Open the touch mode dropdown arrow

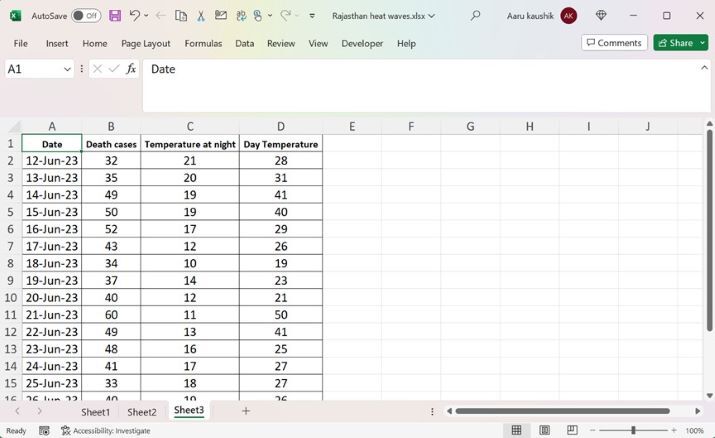coord(270,16)
